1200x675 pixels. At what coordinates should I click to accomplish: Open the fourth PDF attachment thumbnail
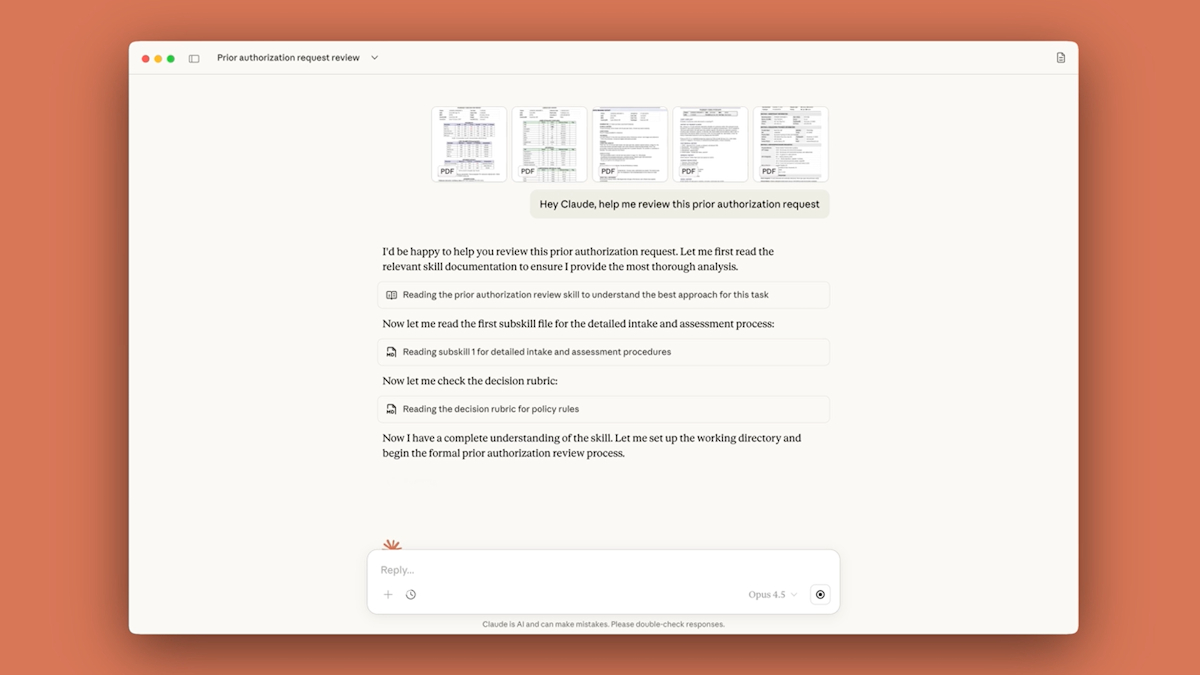pyautogui.click(x=710, y=144)
